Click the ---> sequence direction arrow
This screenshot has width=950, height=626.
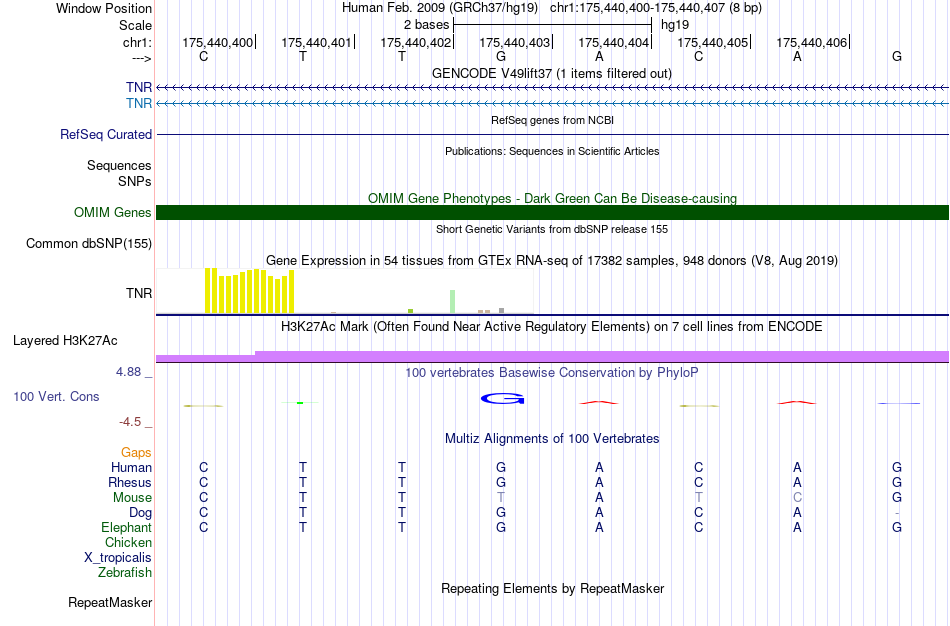tap(141, 58)
